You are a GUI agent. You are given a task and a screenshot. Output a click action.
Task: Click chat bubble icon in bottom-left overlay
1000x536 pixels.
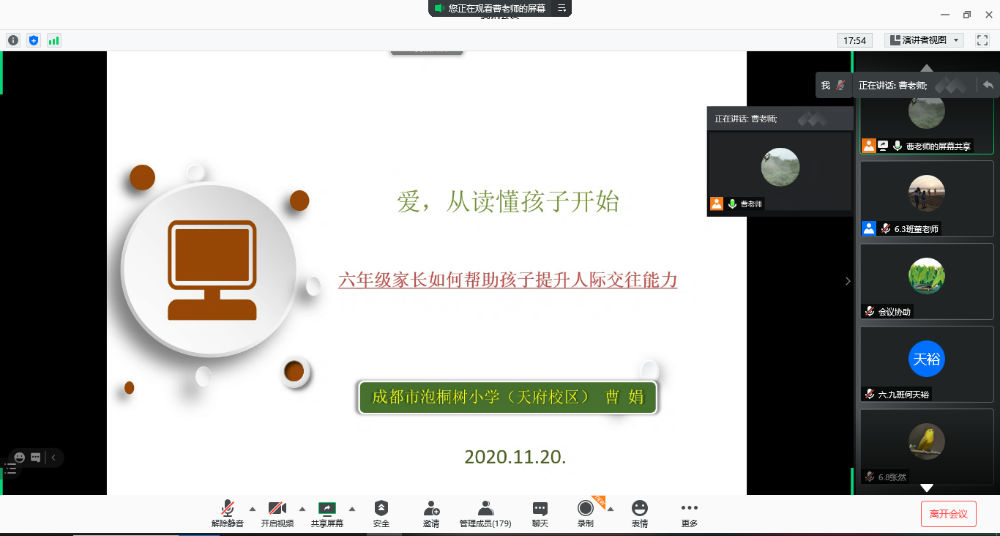(36, 457)
